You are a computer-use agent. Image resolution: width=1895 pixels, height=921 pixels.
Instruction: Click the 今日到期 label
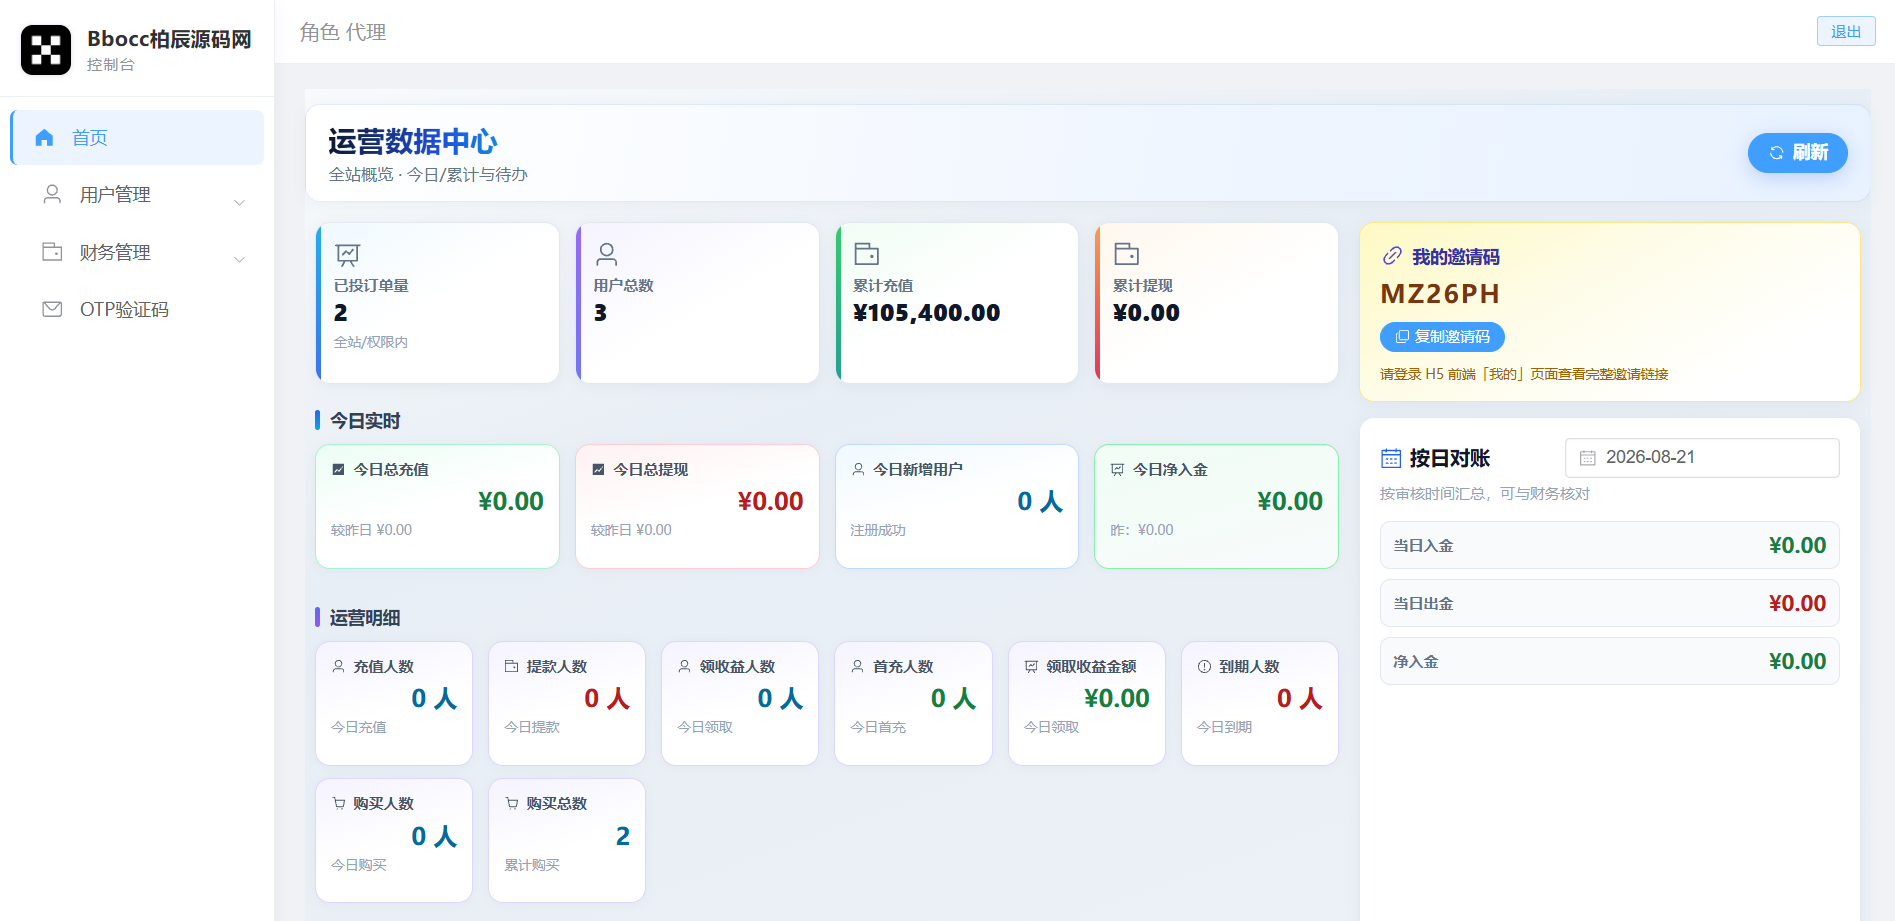(1224, 727)
